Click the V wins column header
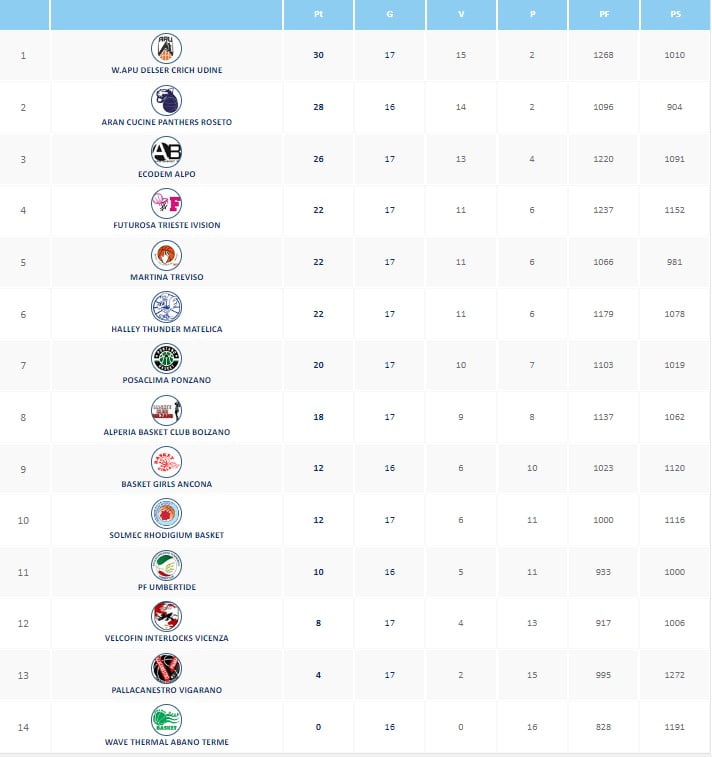The height and width of the screenshot is (757, 712). (461, 15)
